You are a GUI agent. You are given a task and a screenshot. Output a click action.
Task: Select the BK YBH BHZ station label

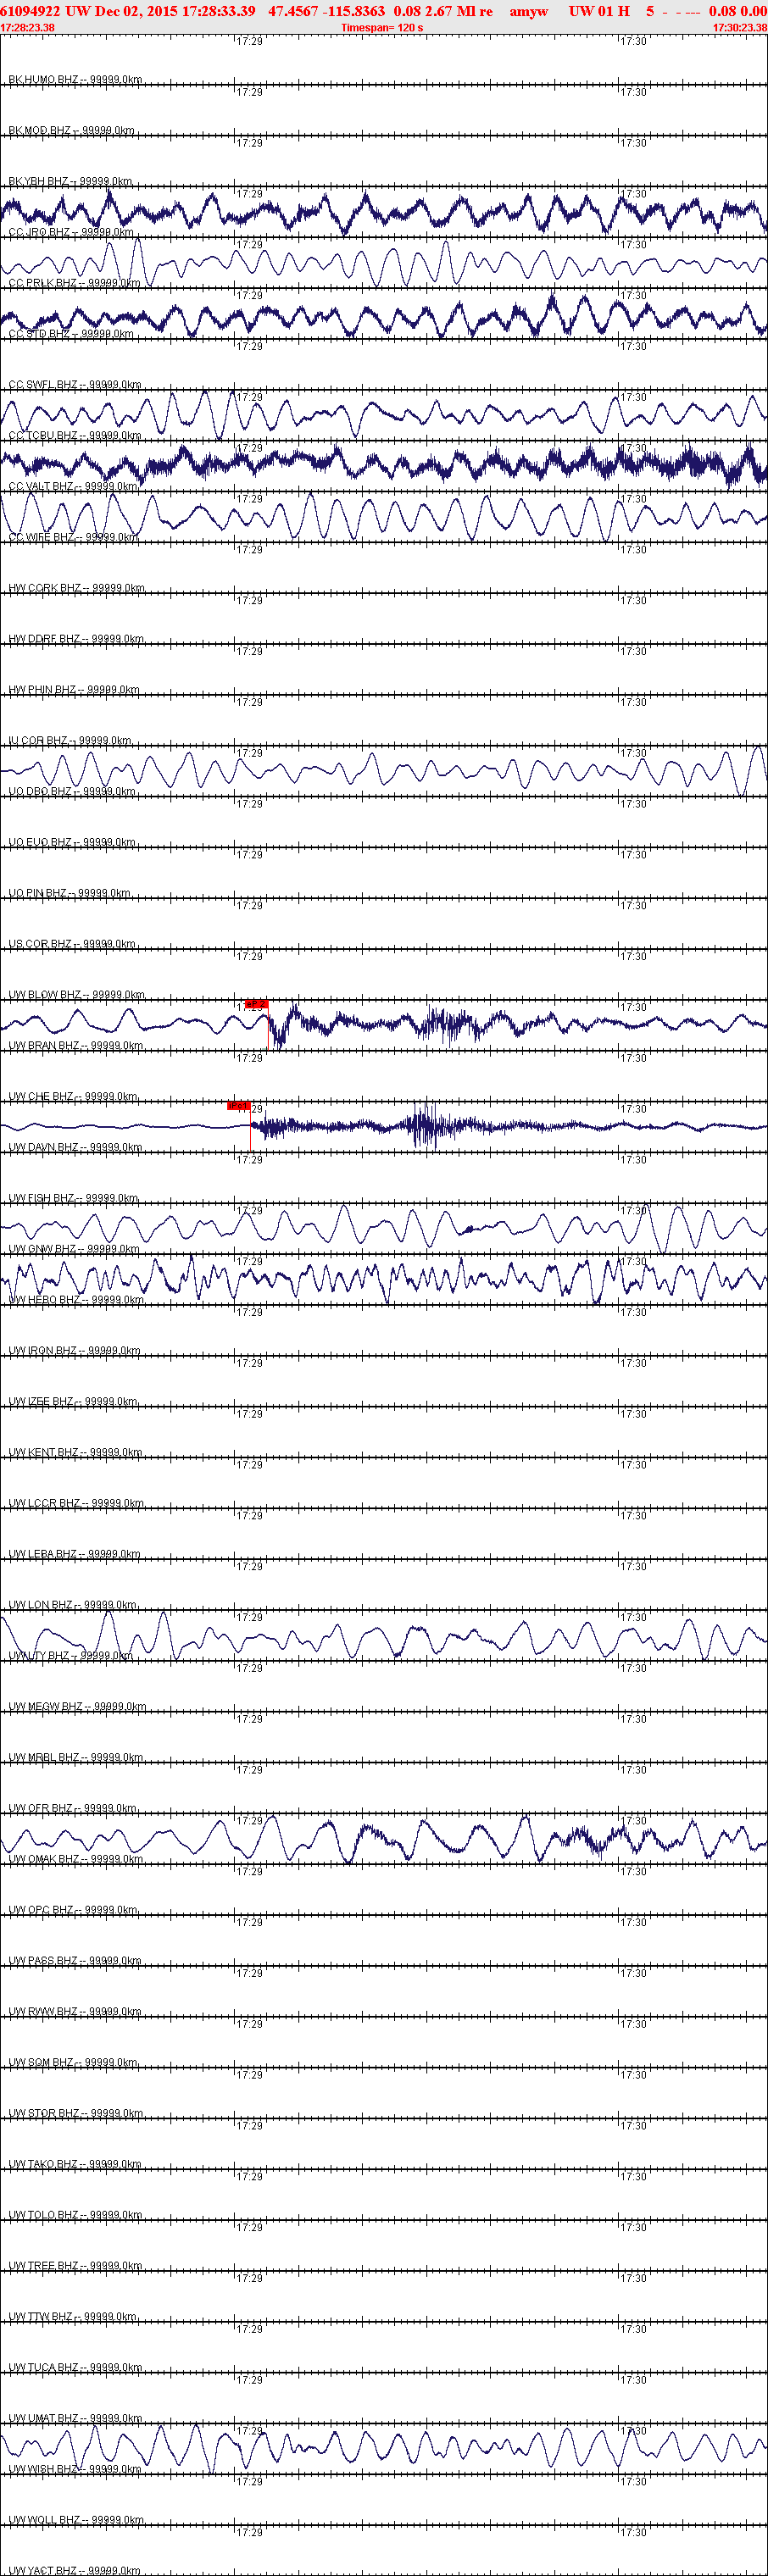click(70, 181)
